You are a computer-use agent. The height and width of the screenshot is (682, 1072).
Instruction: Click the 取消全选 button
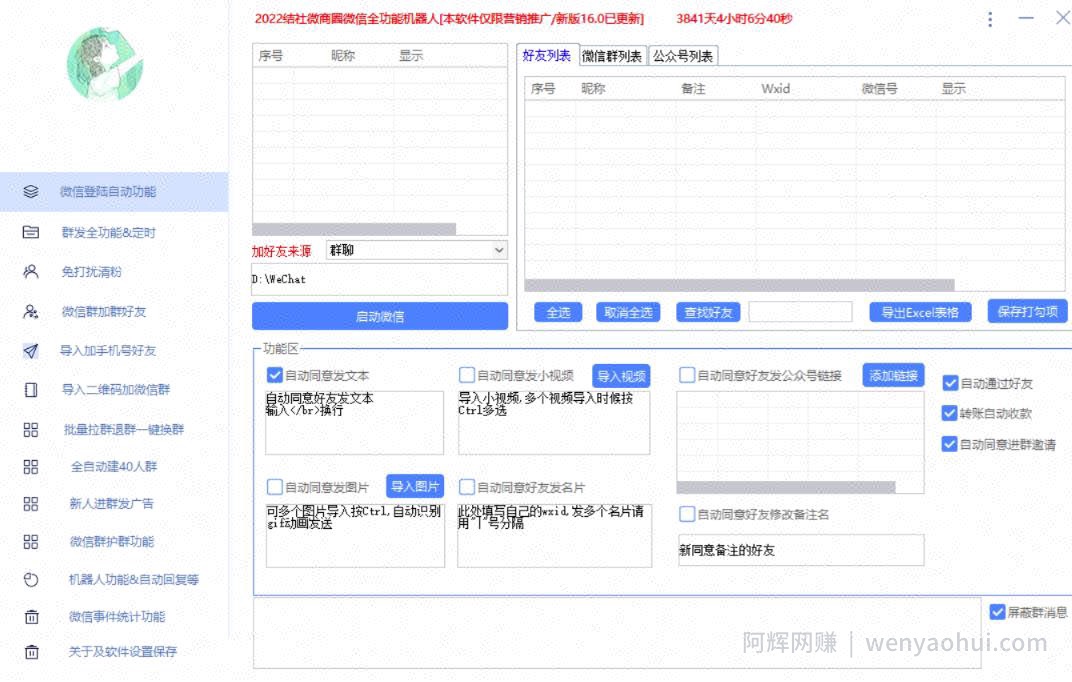pyautogui.click(x=628, y=312)
